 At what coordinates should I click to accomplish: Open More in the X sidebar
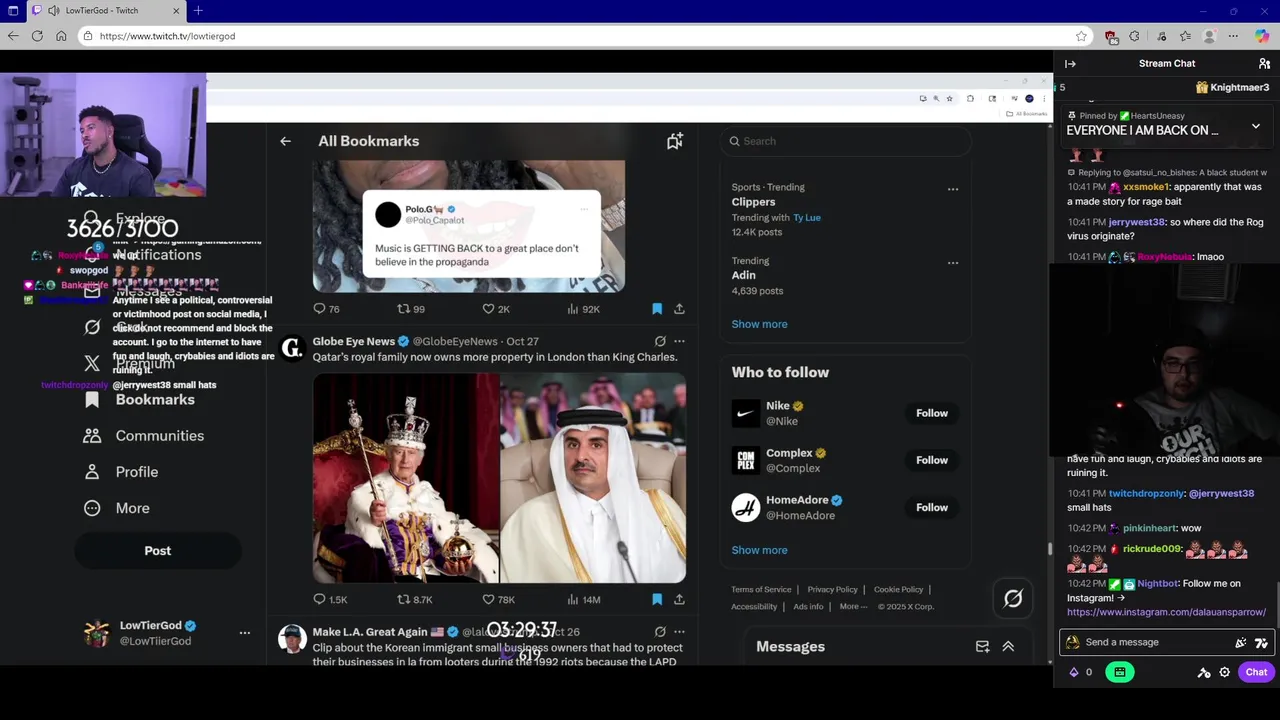(118, 508)
